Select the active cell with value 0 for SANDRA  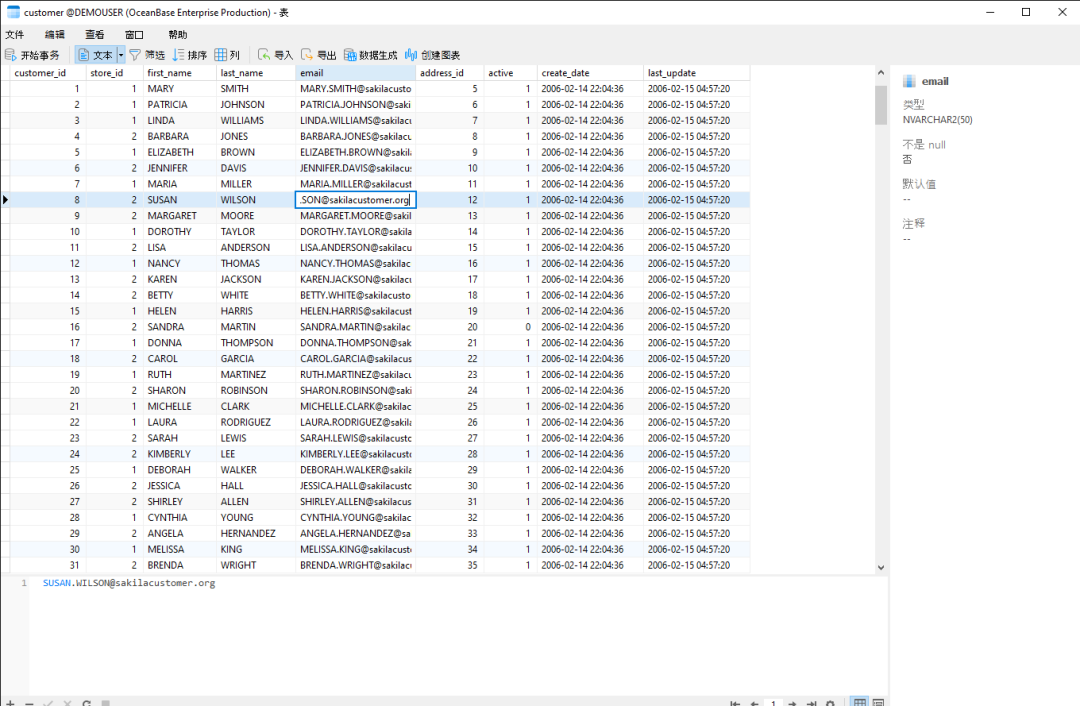click(x=510, y=327)
